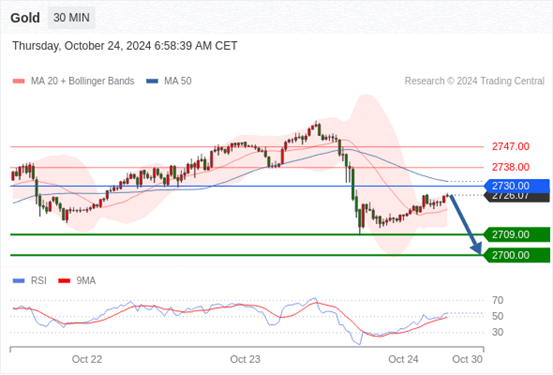Select the 'MA 50' legend label
Image resolution: width=553 pixels, height=375 pixels.
pos(178,81)
